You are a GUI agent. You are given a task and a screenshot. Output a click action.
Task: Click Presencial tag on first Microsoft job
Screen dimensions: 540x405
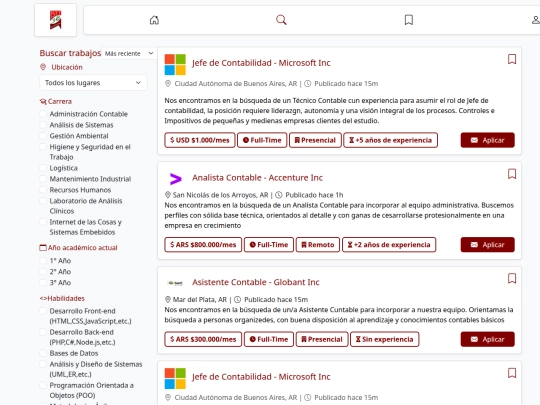click(x=315, y=140)
